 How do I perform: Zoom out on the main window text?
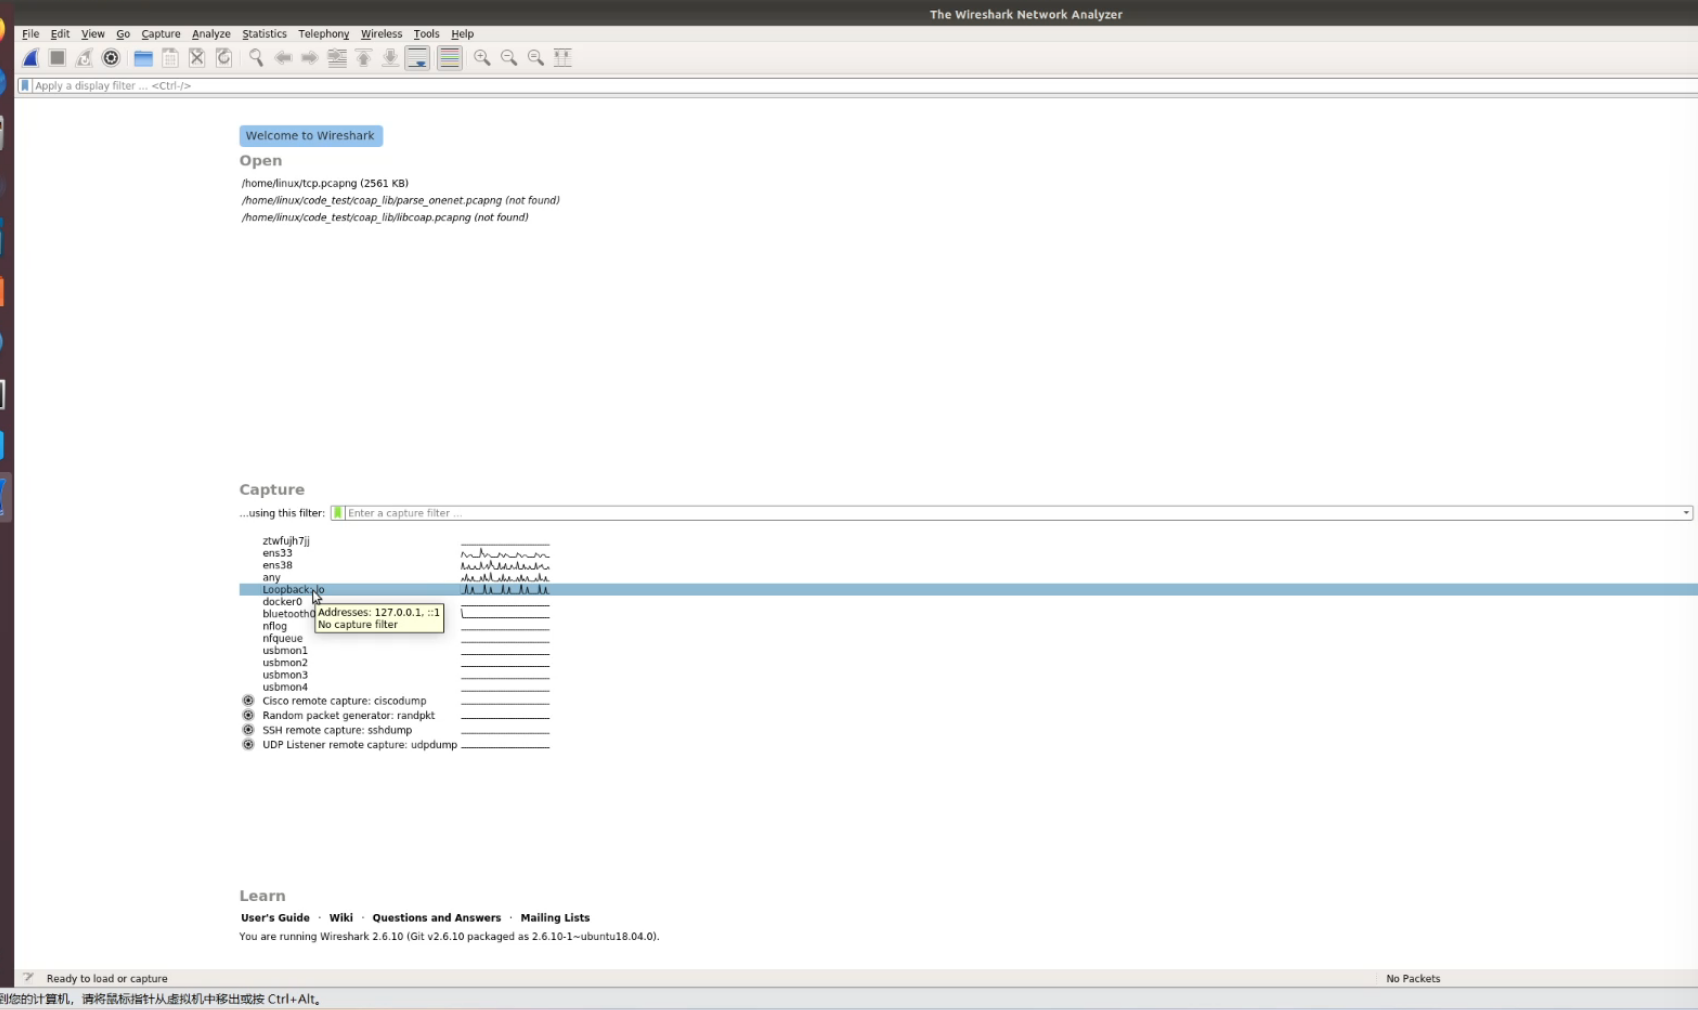click(509, 58)
